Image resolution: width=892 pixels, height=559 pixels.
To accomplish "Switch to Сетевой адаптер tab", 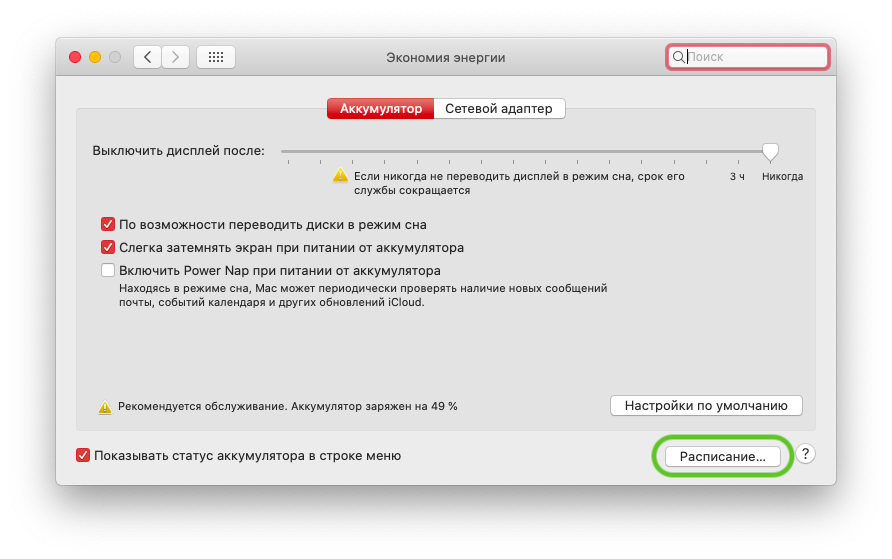I will [499, 108].
